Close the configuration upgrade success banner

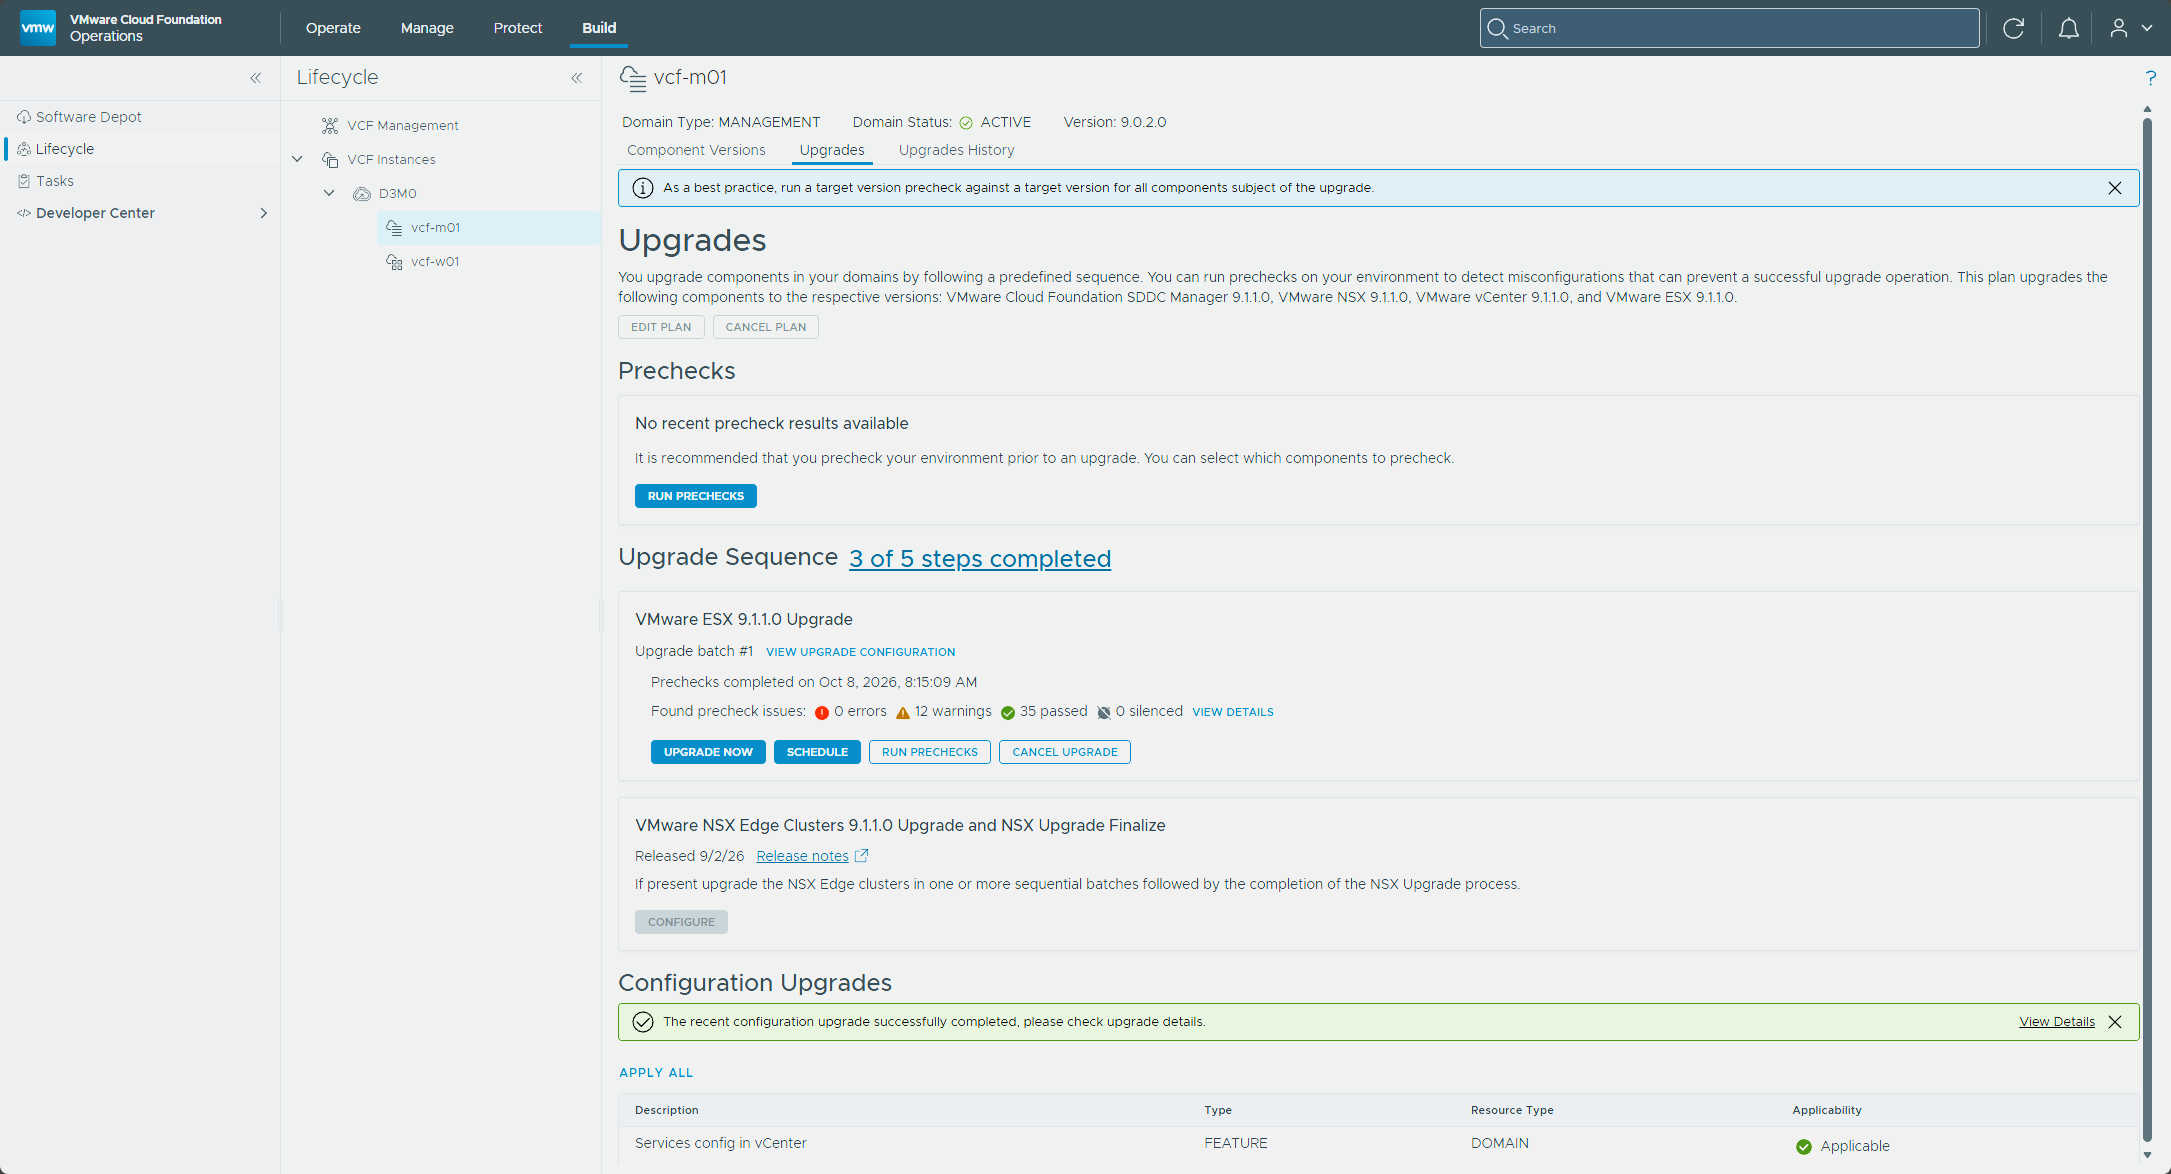click(x=2115, y=1022)
